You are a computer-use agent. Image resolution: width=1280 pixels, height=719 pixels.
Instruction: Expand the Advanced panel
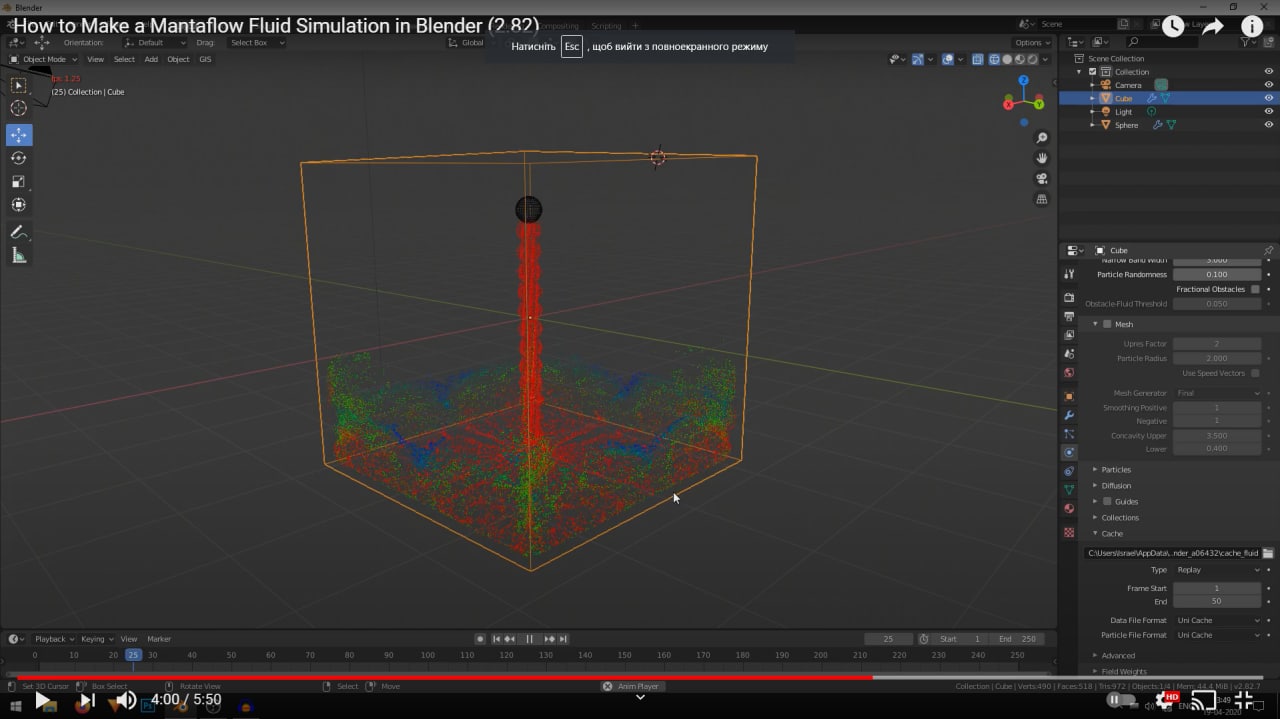tap(1096, 655)
